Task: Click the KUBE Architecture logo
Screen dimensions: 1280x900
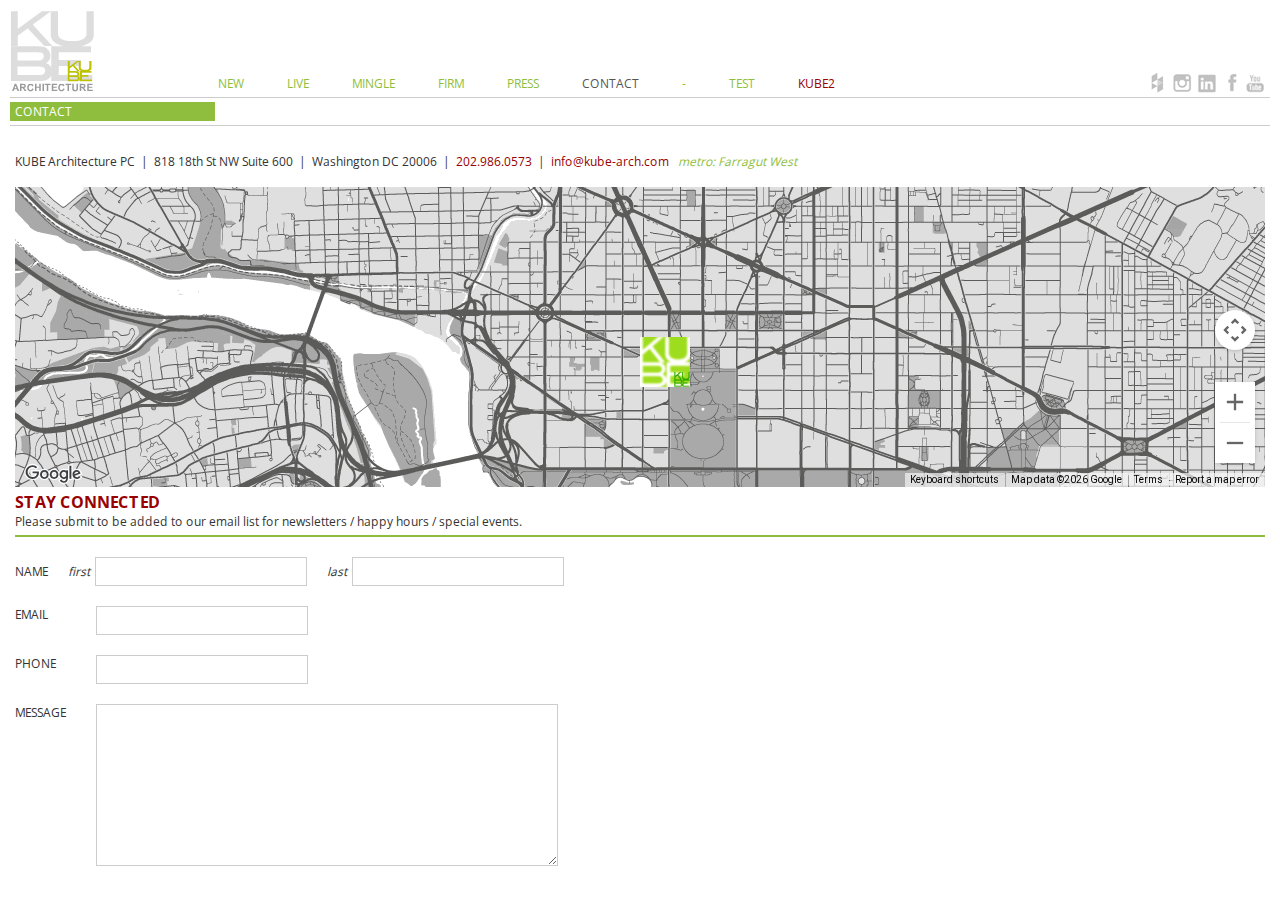Action: (52, 51)
